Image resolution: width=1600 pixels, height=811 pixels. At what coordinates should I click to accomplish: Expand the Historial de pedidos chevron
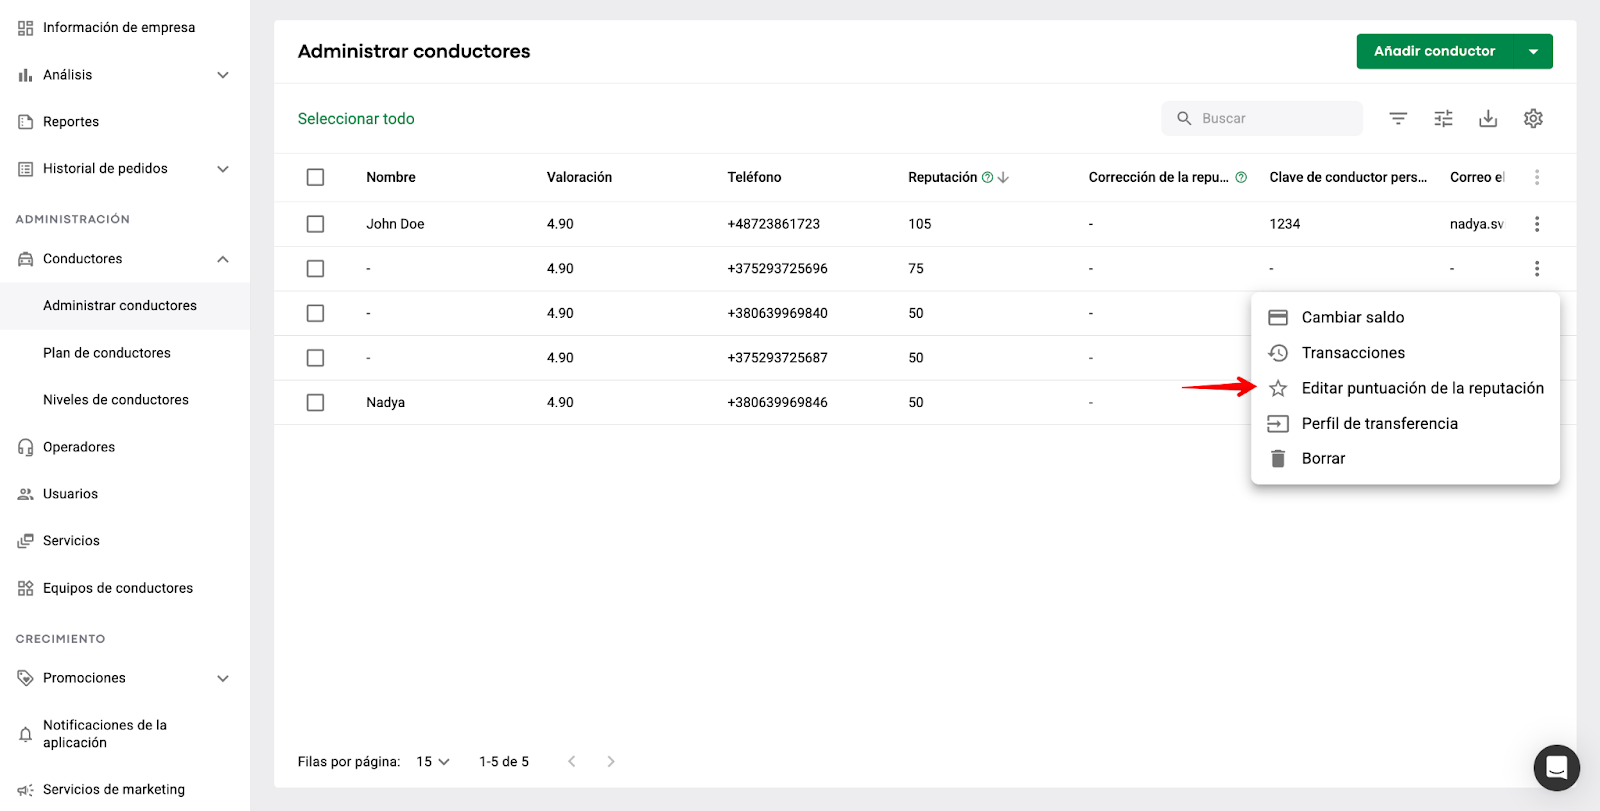click(223, 169)
